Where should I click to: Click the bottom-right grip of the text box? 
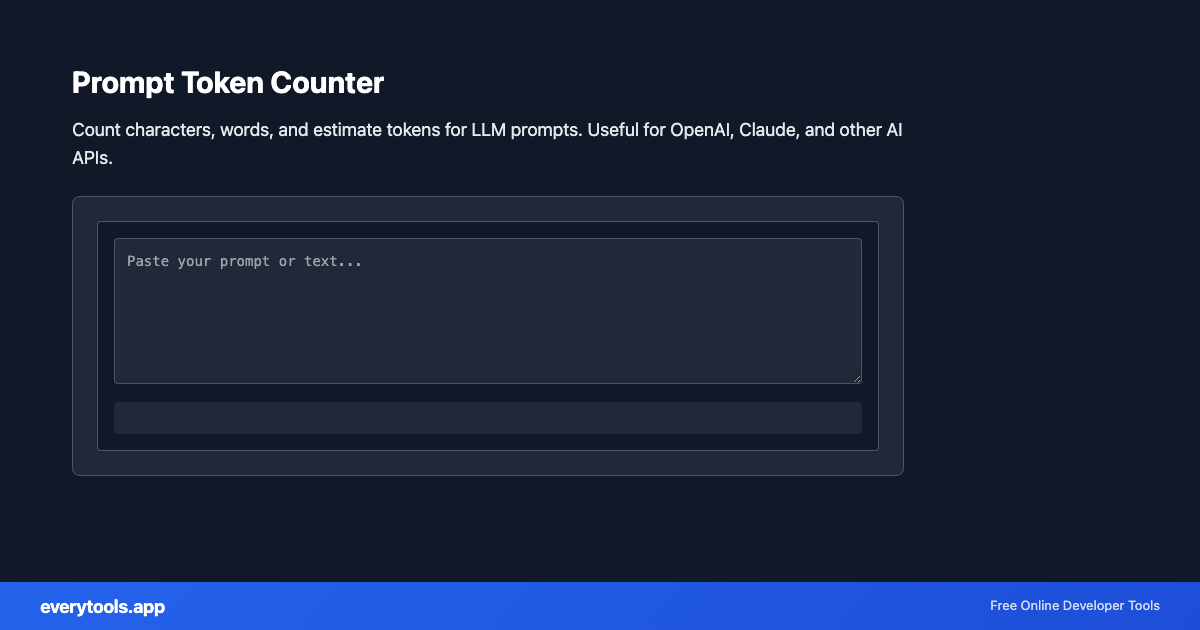coord(858,378)
